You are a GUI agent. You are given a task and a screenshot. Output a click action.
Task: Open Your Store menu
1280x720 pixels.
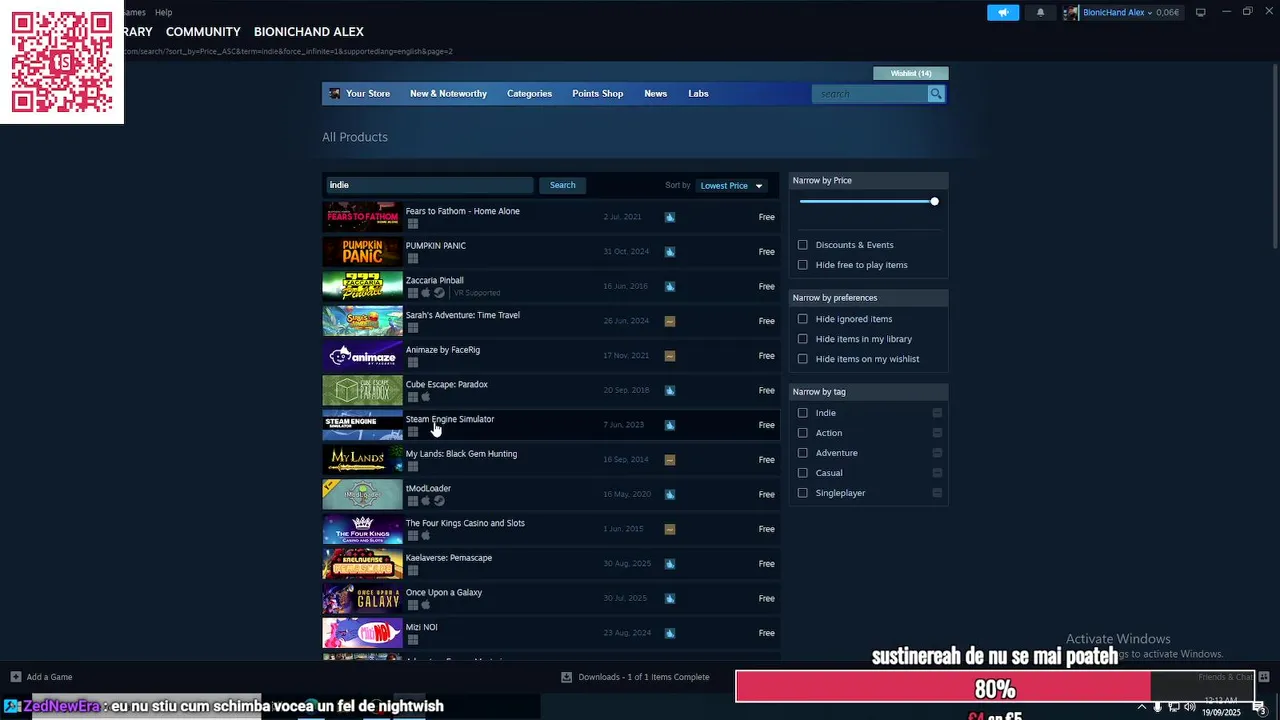[x=368, y=94]
